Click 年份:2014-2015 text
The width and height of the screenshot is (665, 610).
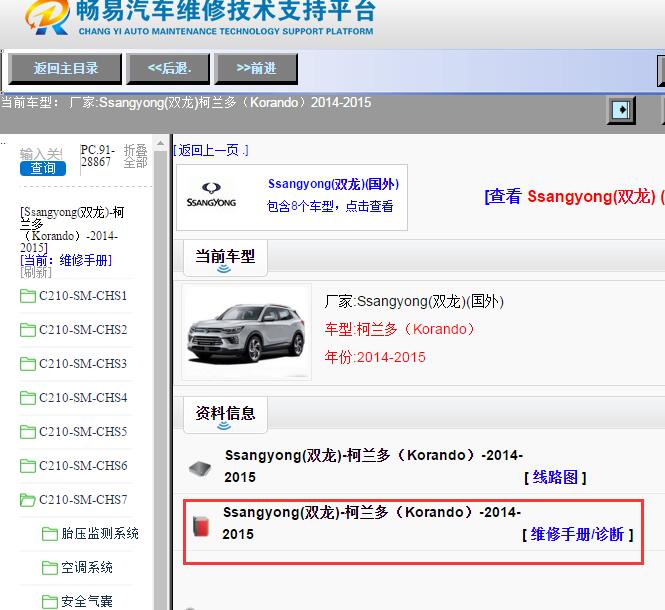tap(375, 357)
